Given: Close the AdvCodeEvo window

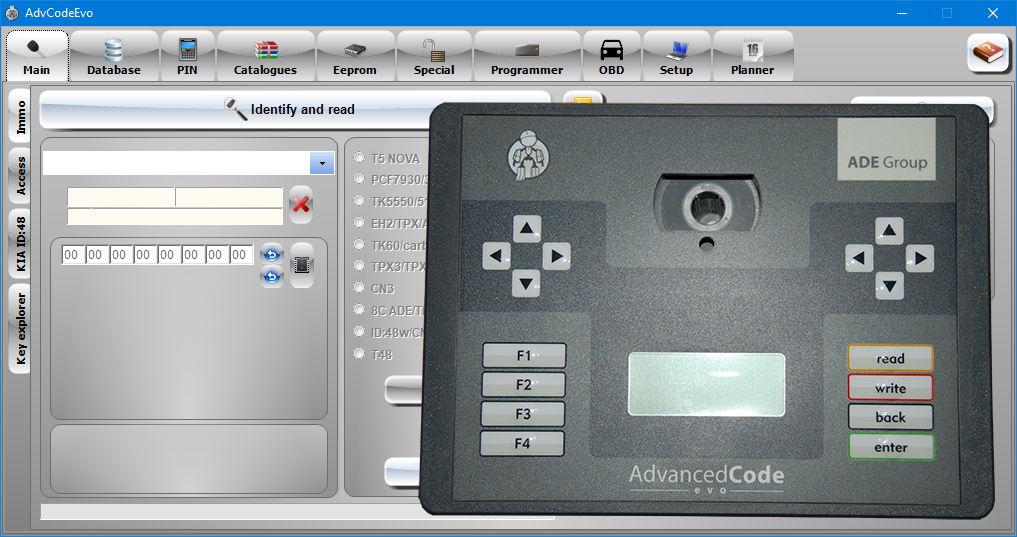Looking at the screenshot, I should [992, 13].
